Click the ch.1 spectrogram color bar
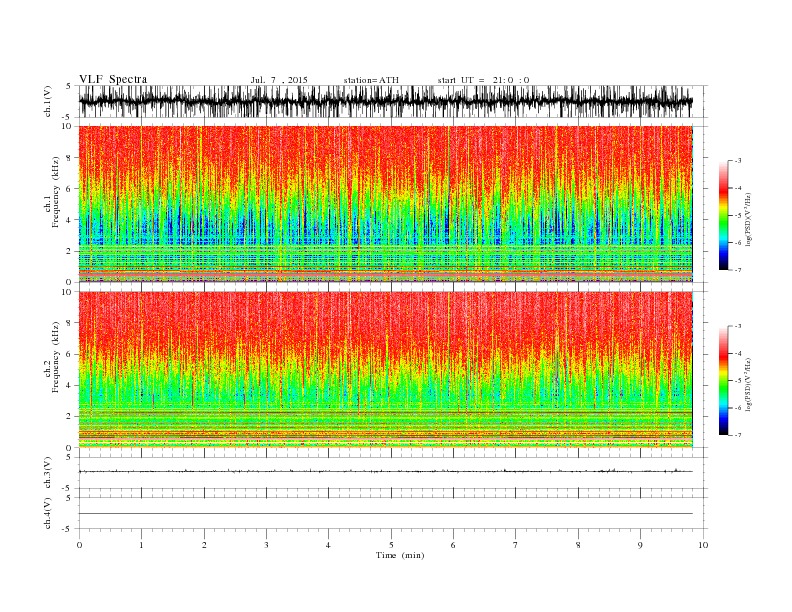This screenshot has height=612, width=792. tap(723, 216)
